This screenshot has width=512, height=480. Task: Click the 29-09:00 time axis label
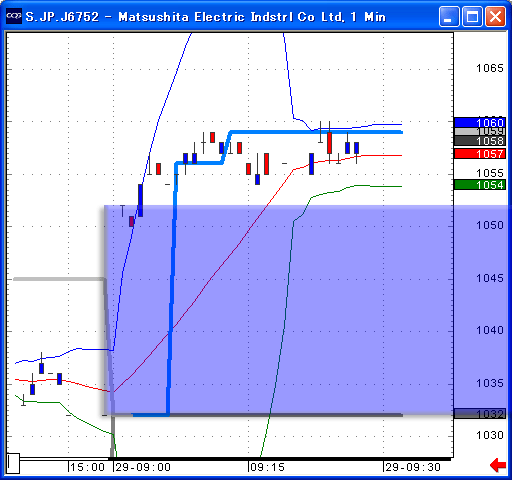143,467
